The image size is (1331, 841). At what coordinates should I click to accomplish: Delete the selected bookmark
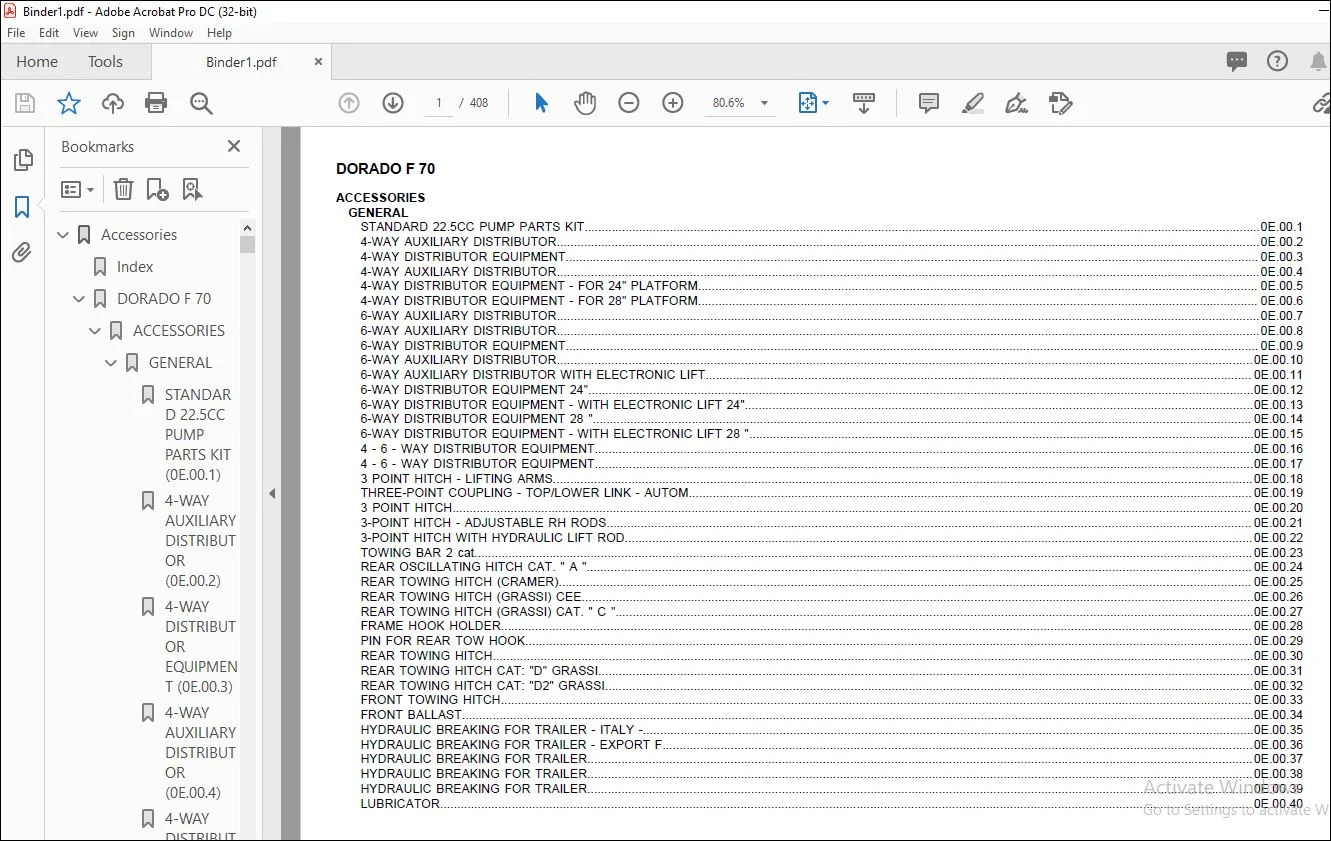click(123, 189)
